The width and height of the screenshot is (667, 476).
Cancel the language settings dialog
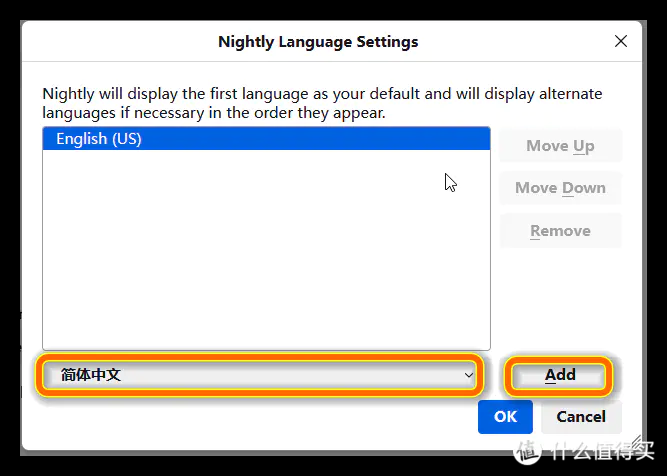pos(581,416)
